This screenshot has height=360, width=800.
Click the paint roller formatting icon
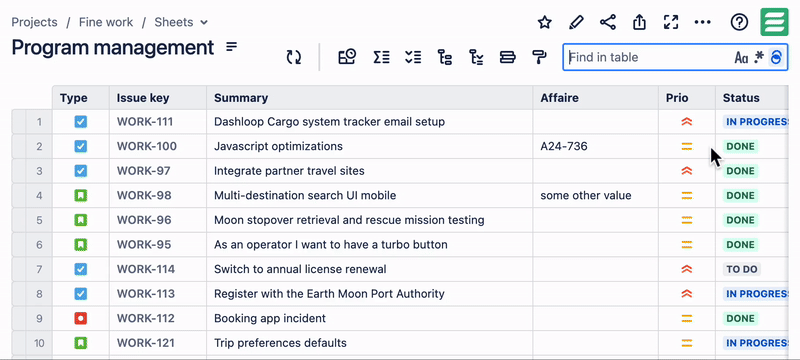tap(539, 57)
